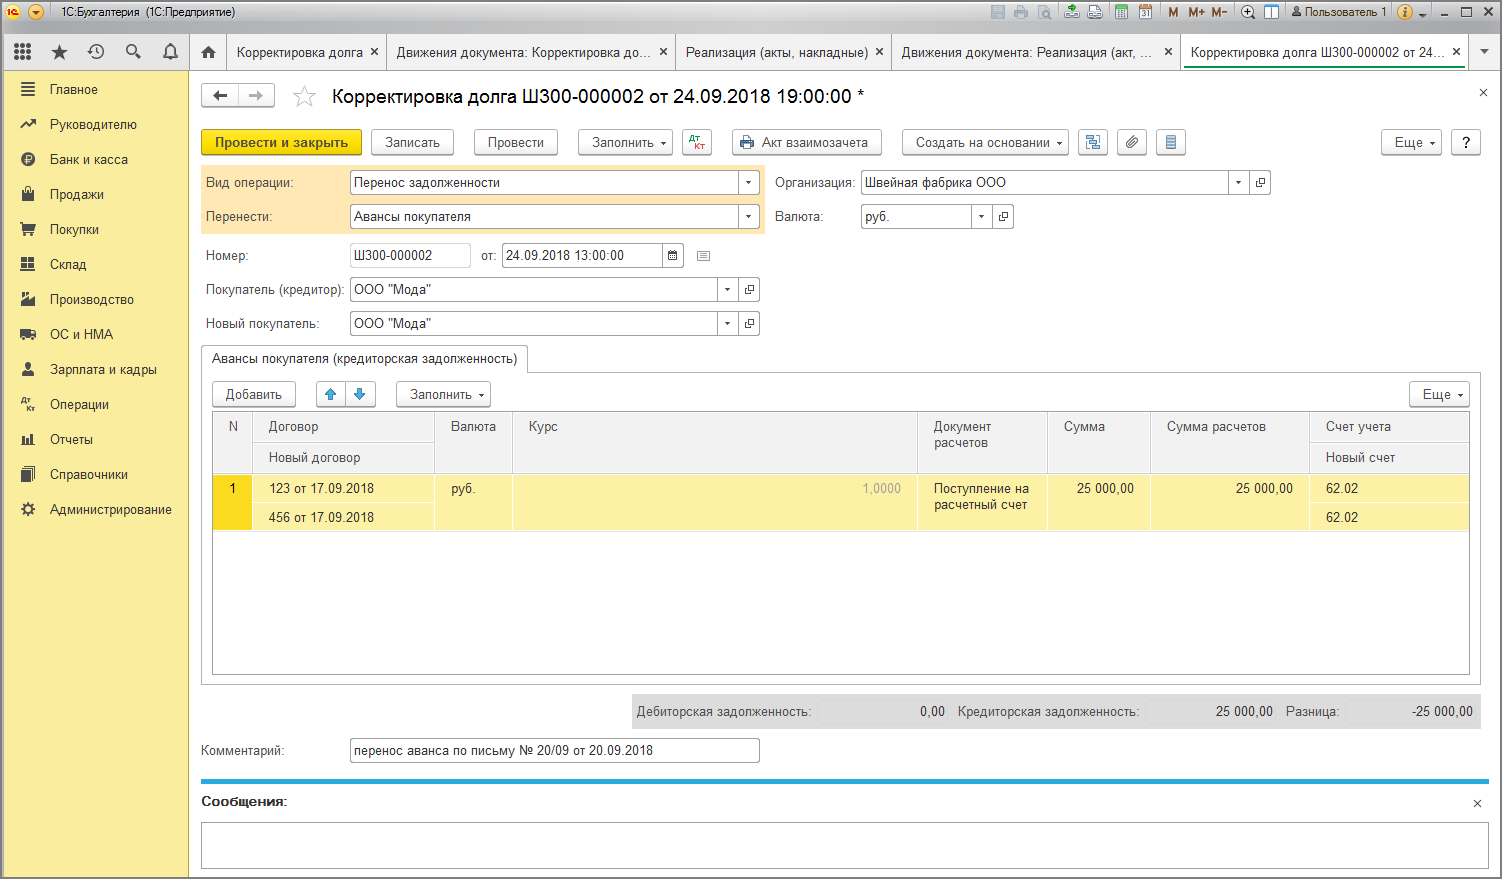The width and height of the screenshot is (1502, 879).
Task: Navigate back with the left arrow
Action: 220,96
